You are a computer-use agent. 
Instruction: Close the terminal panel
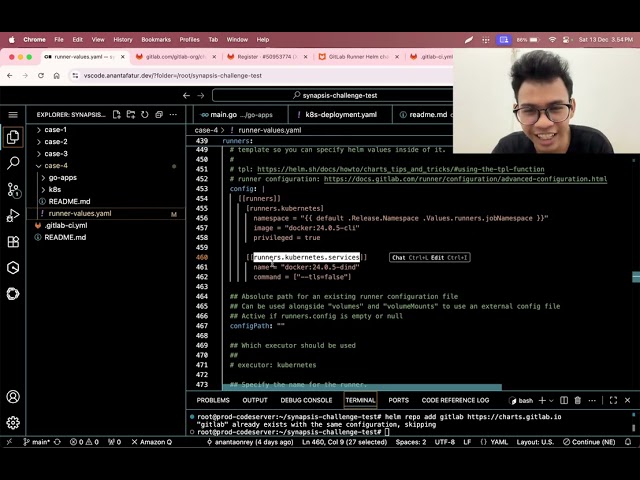coord(628,400)
